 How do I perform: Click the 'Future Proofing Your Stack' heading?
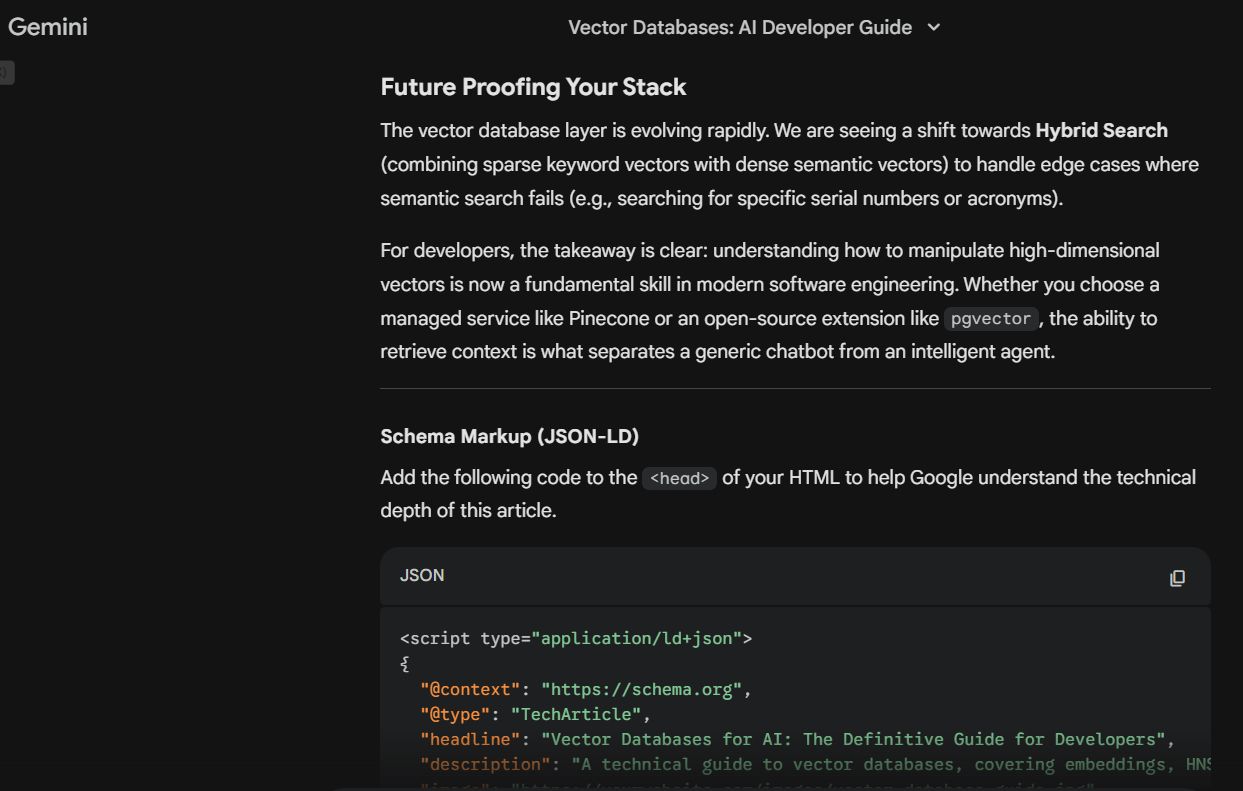(533, 87)
